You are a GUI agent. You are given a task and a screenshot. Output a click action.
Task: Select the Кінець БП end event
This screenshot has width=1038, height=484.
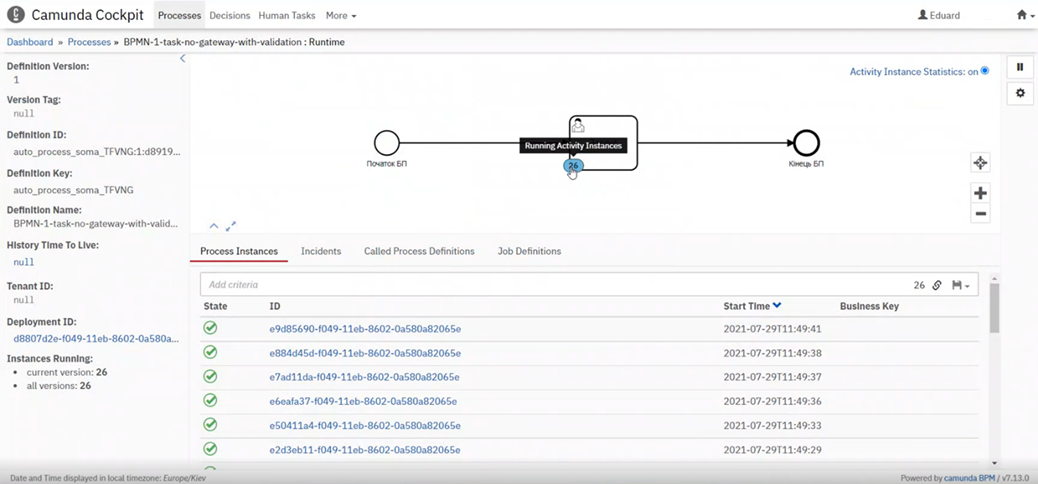tap(806, 142)
